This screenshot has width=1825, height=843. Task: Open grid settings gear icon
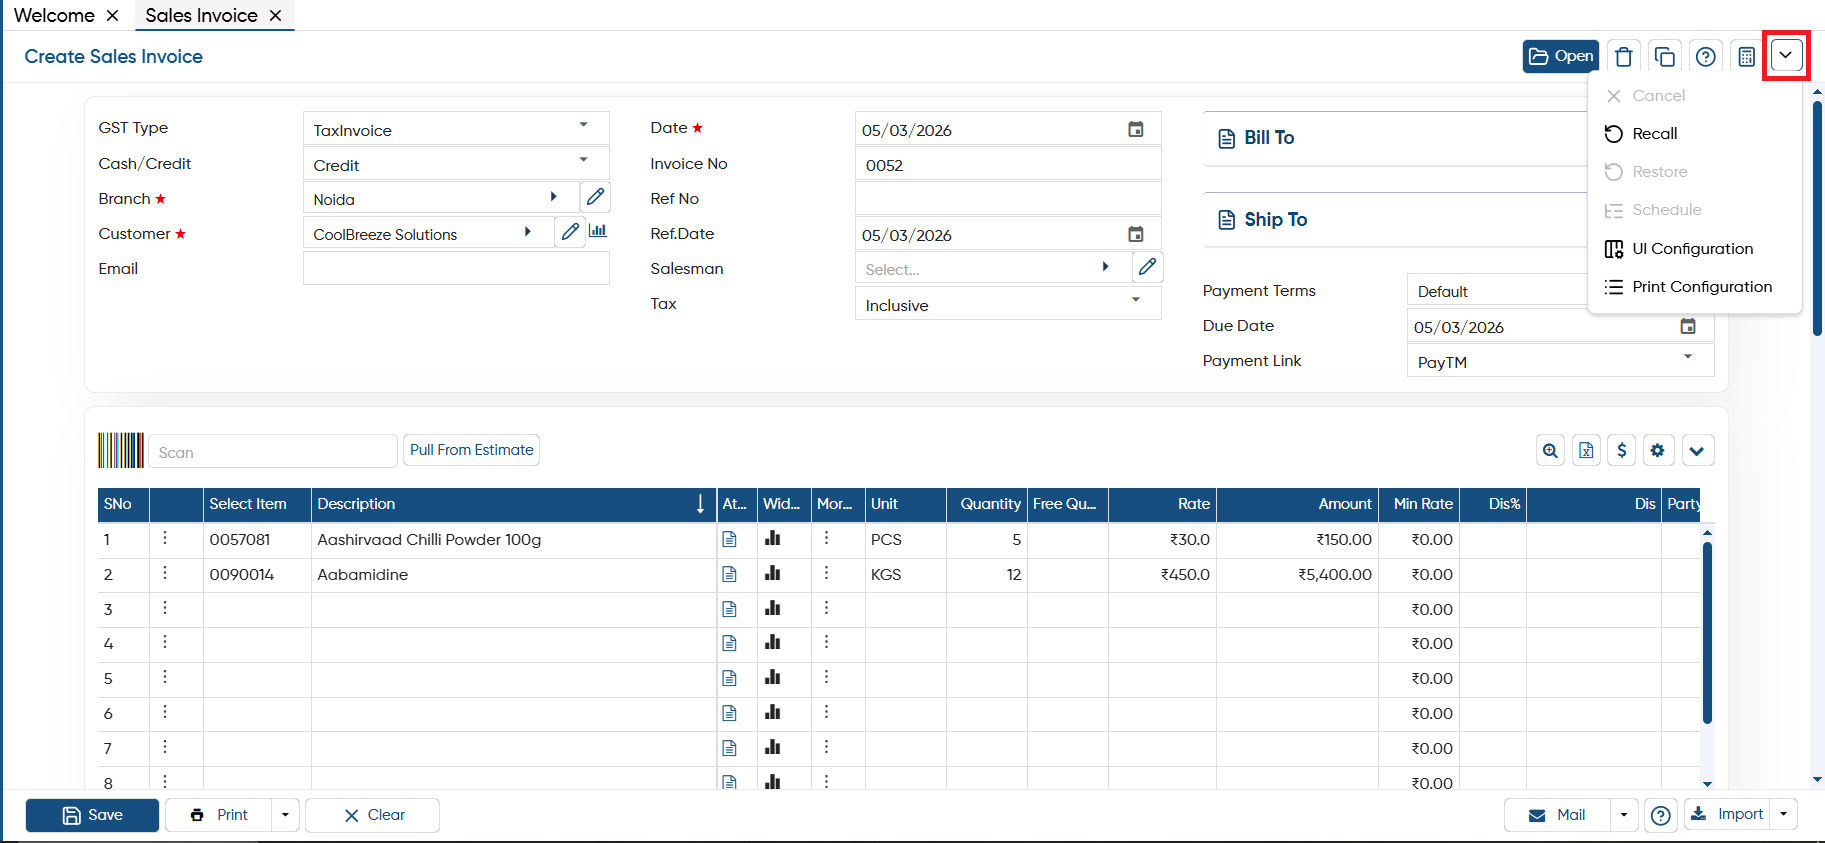pos(1657,450)
